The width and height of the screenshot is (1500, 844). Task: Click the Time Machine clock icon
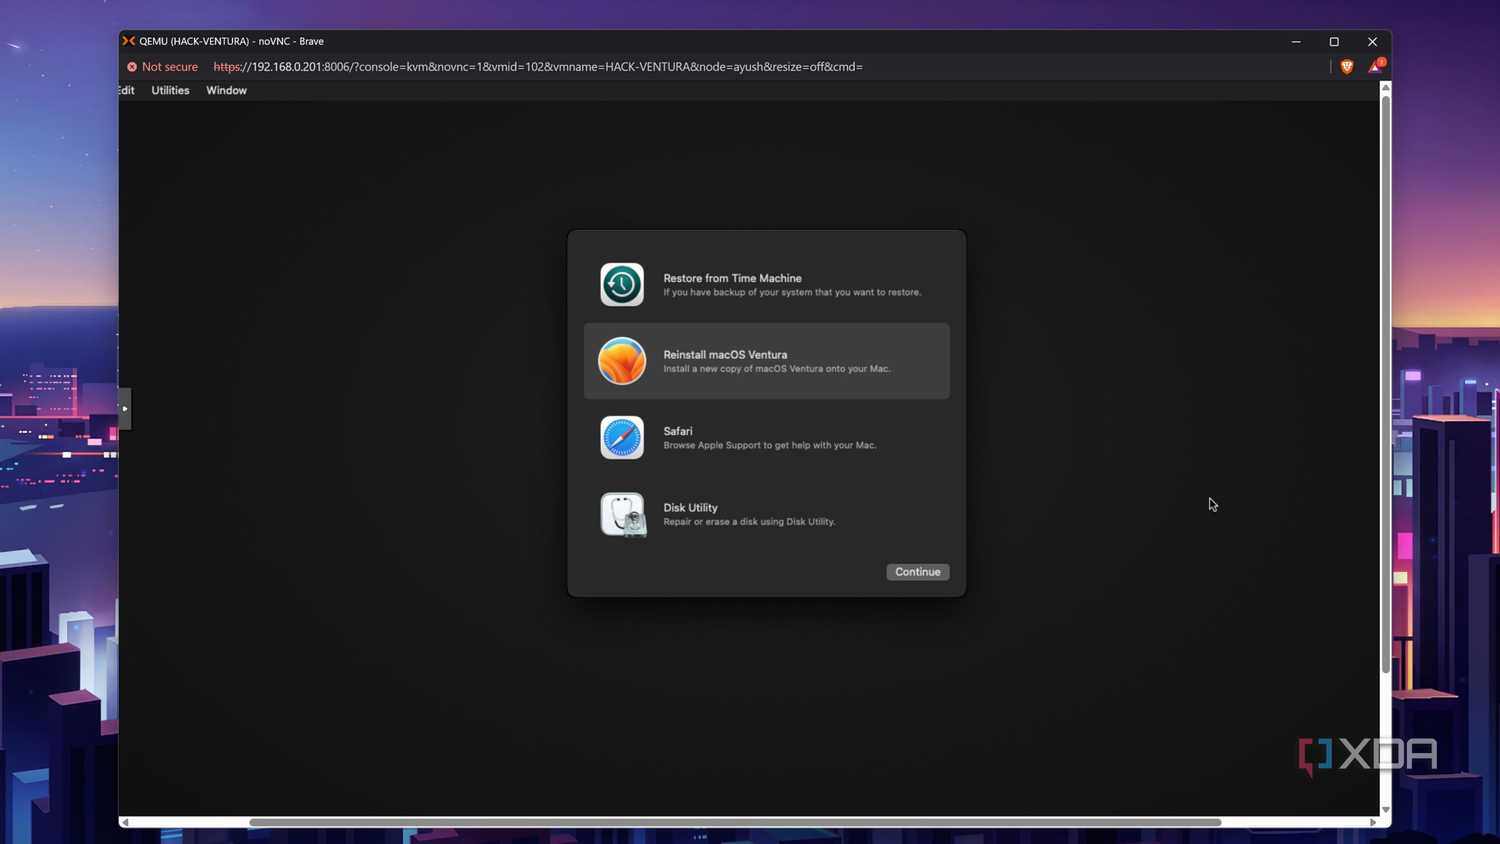click(622, 285)
